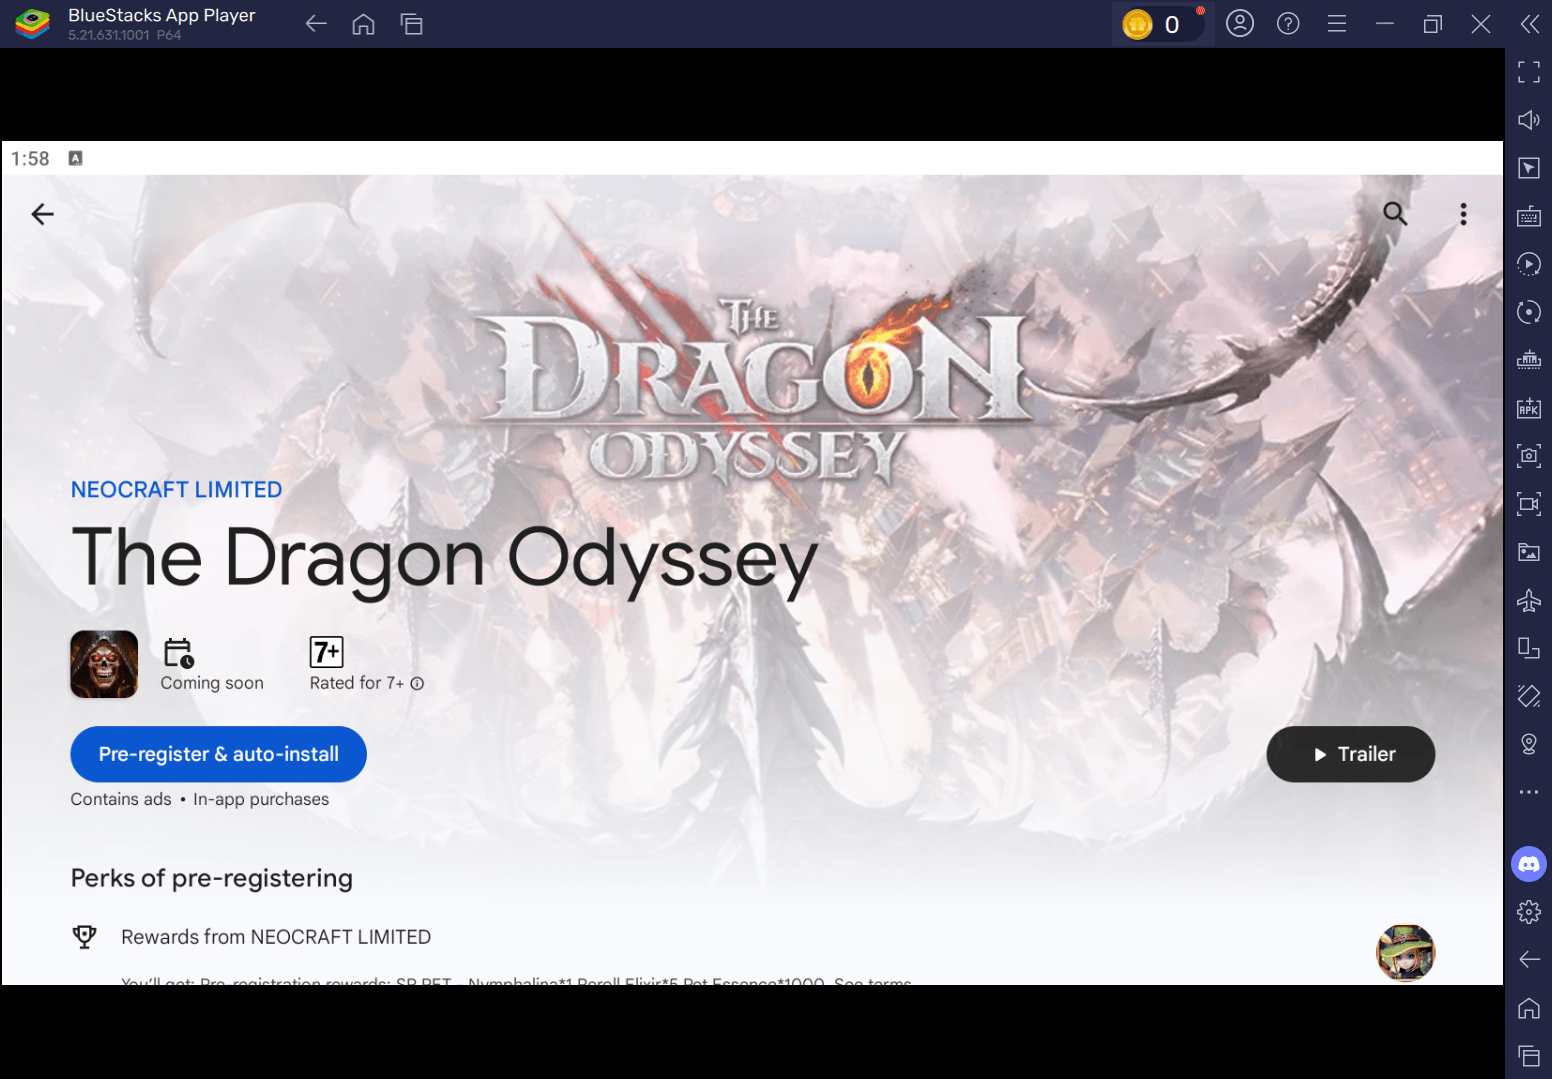Viewport: 1552px width, 1079px height.
Task: Click the shake/eco mode icon
Action: coord(1528,696)
